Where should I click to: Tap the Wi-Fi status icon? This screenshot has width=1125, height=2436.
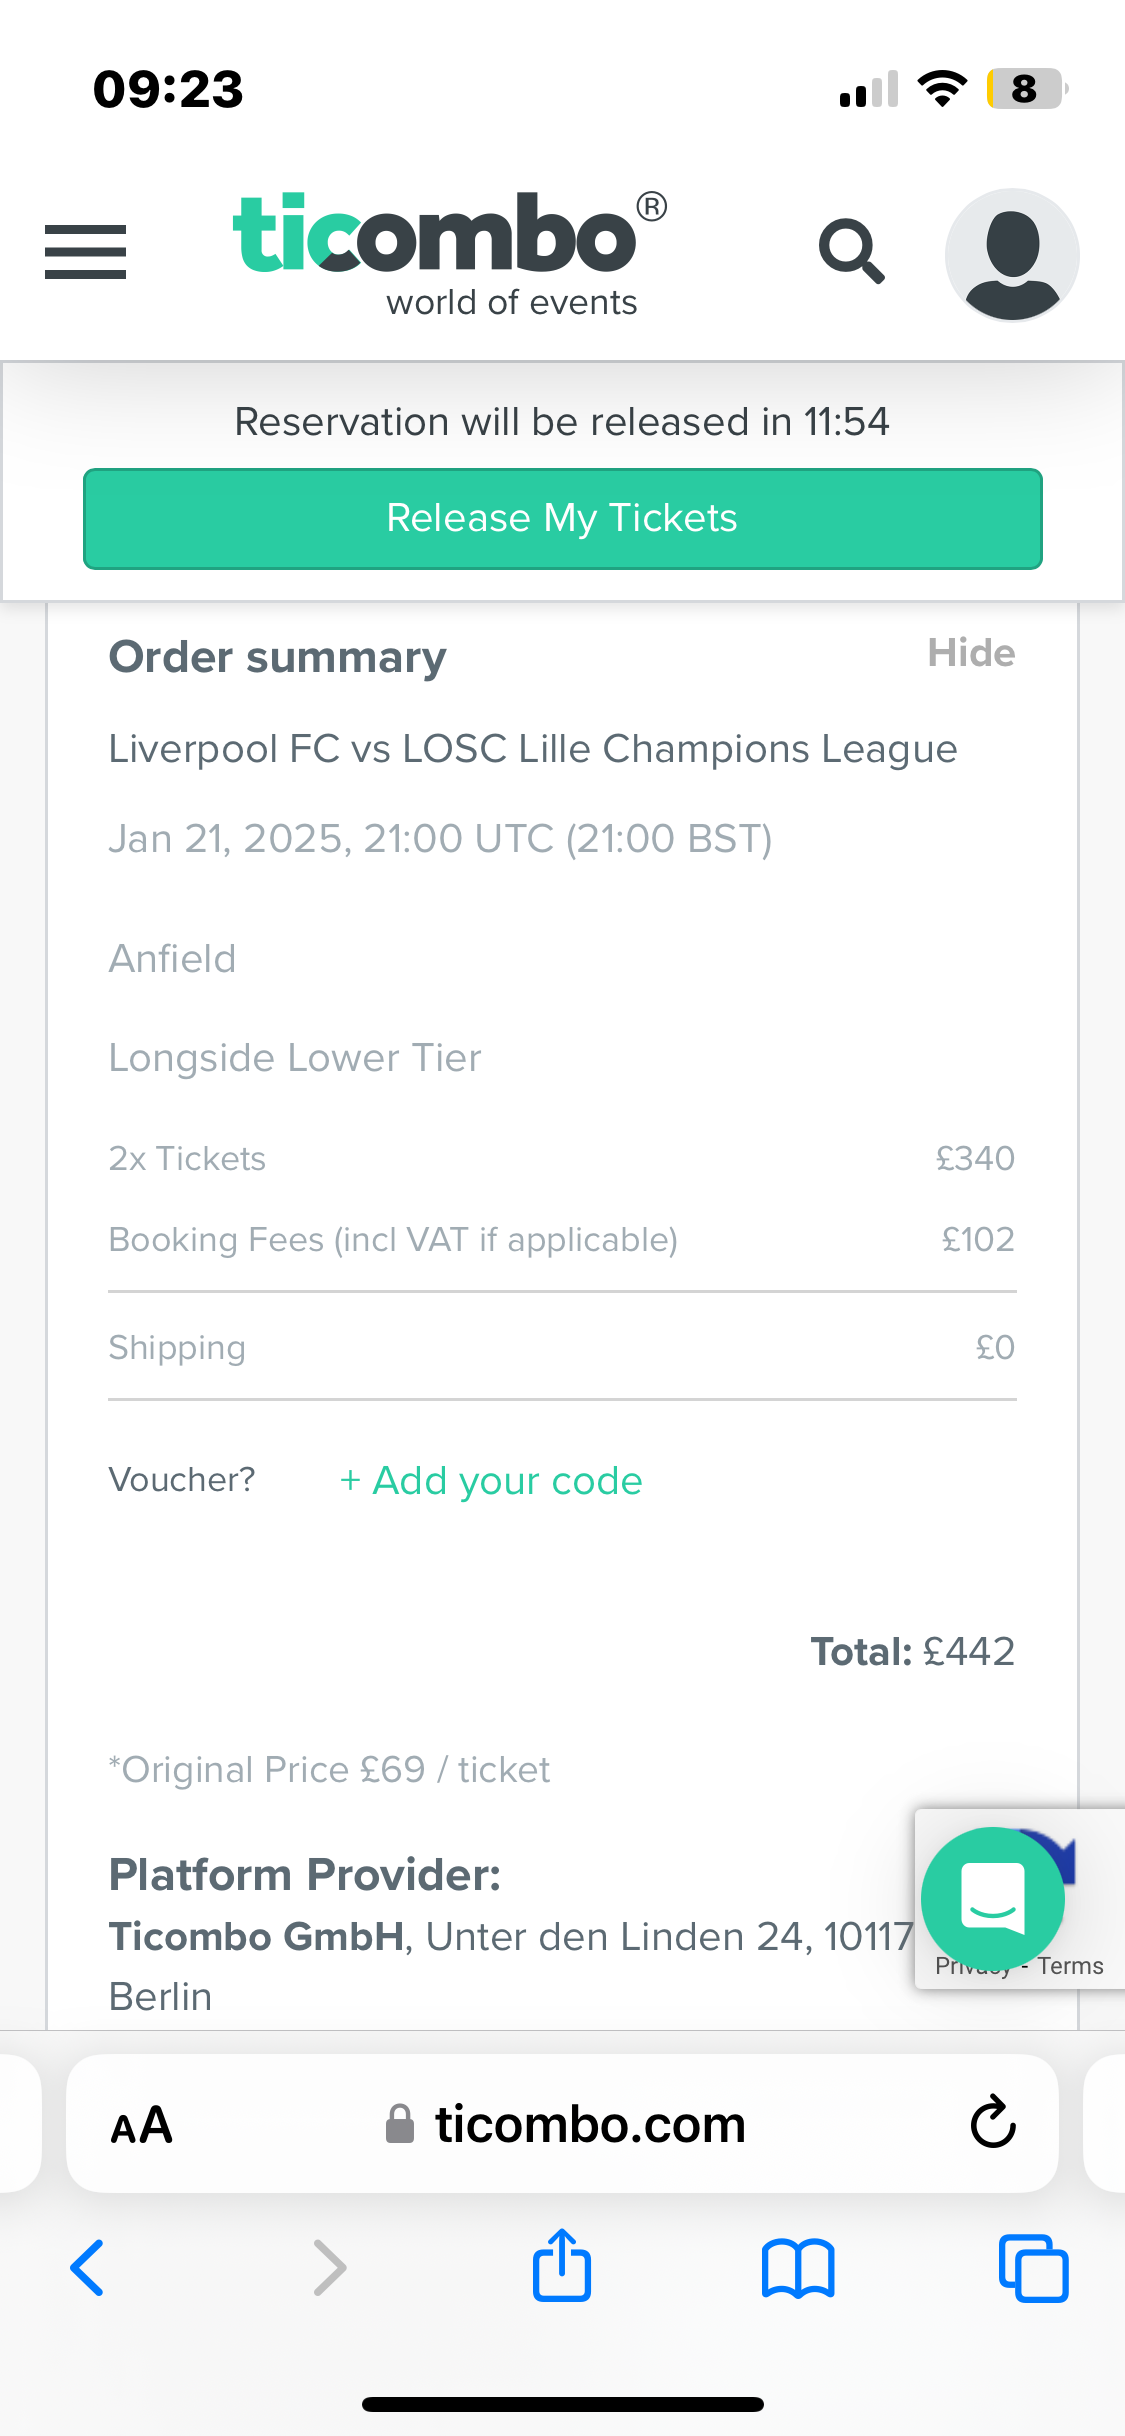(x=942, y=89)
